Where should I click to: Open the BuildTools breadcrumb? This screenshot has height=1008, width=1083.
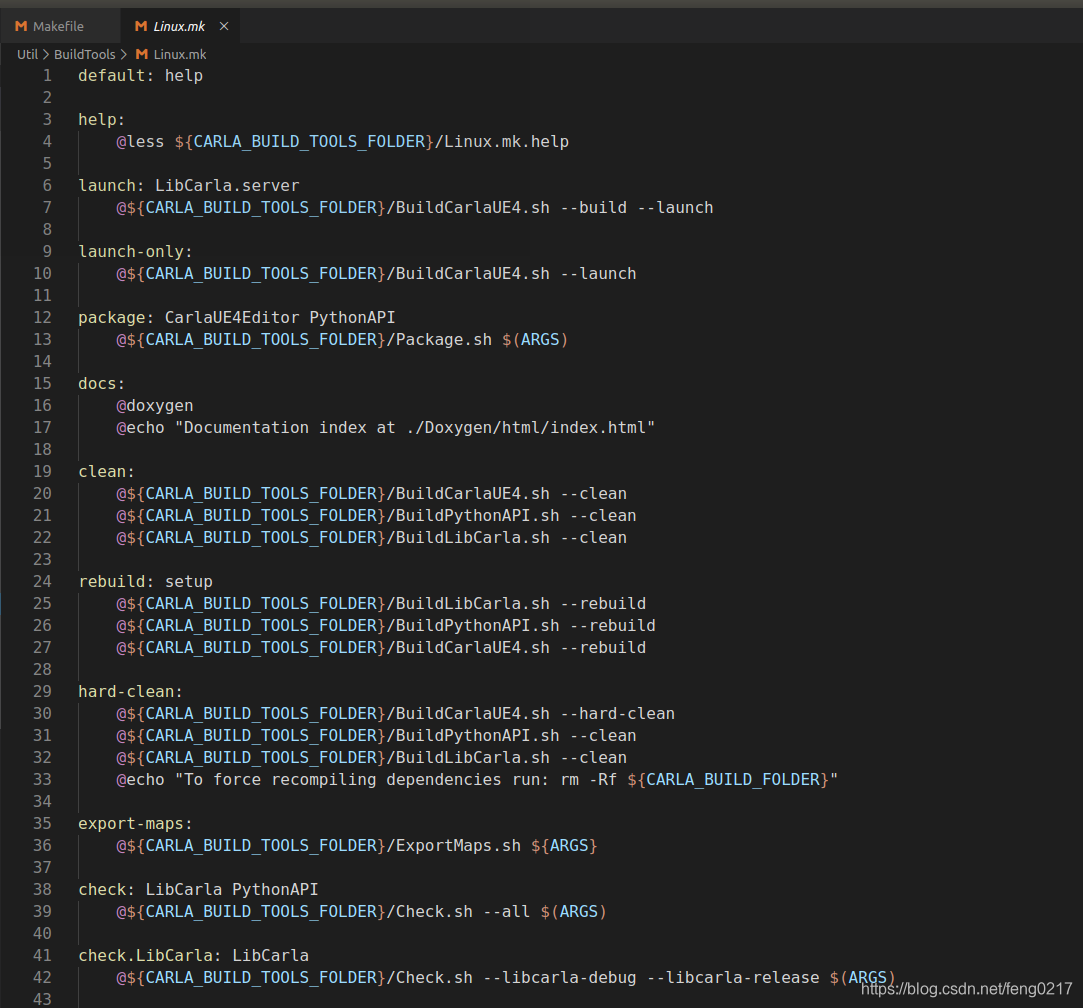coord(85,54)
